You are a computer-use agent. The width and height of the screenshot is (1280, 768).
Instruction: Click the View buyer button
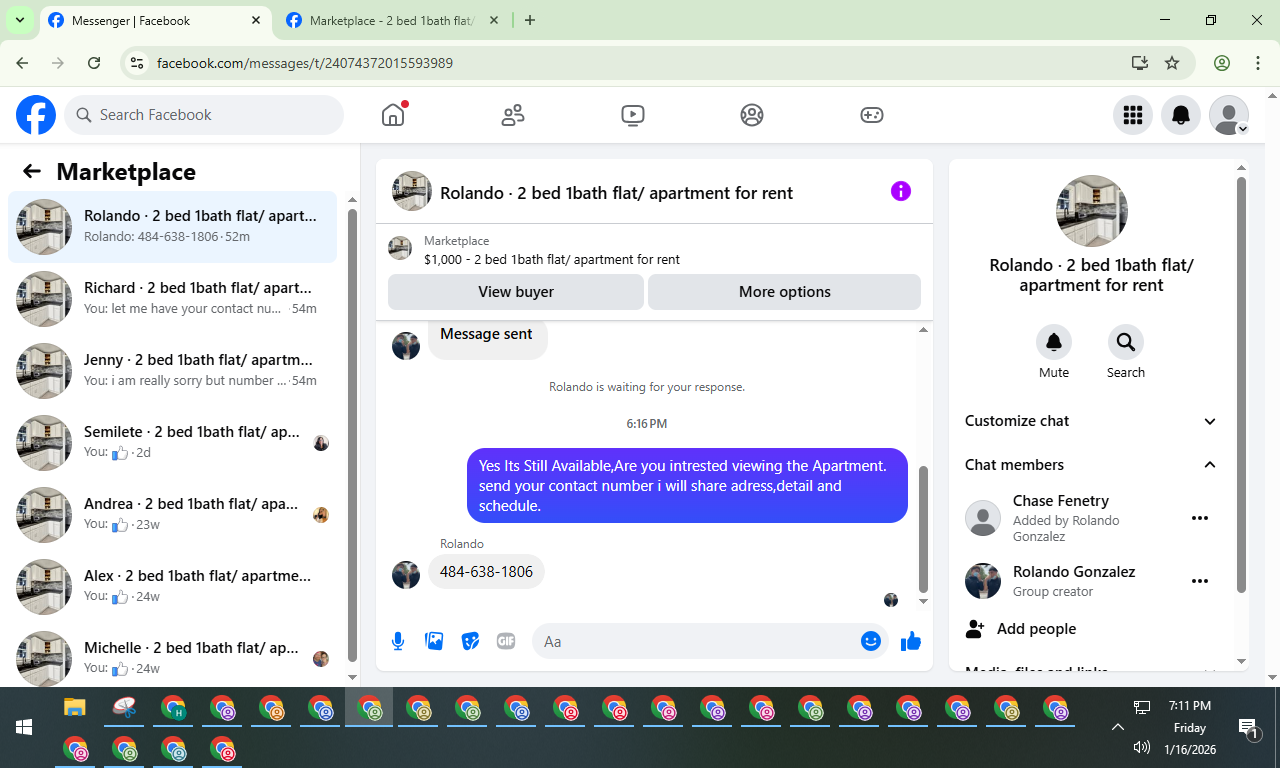(516, 292)
